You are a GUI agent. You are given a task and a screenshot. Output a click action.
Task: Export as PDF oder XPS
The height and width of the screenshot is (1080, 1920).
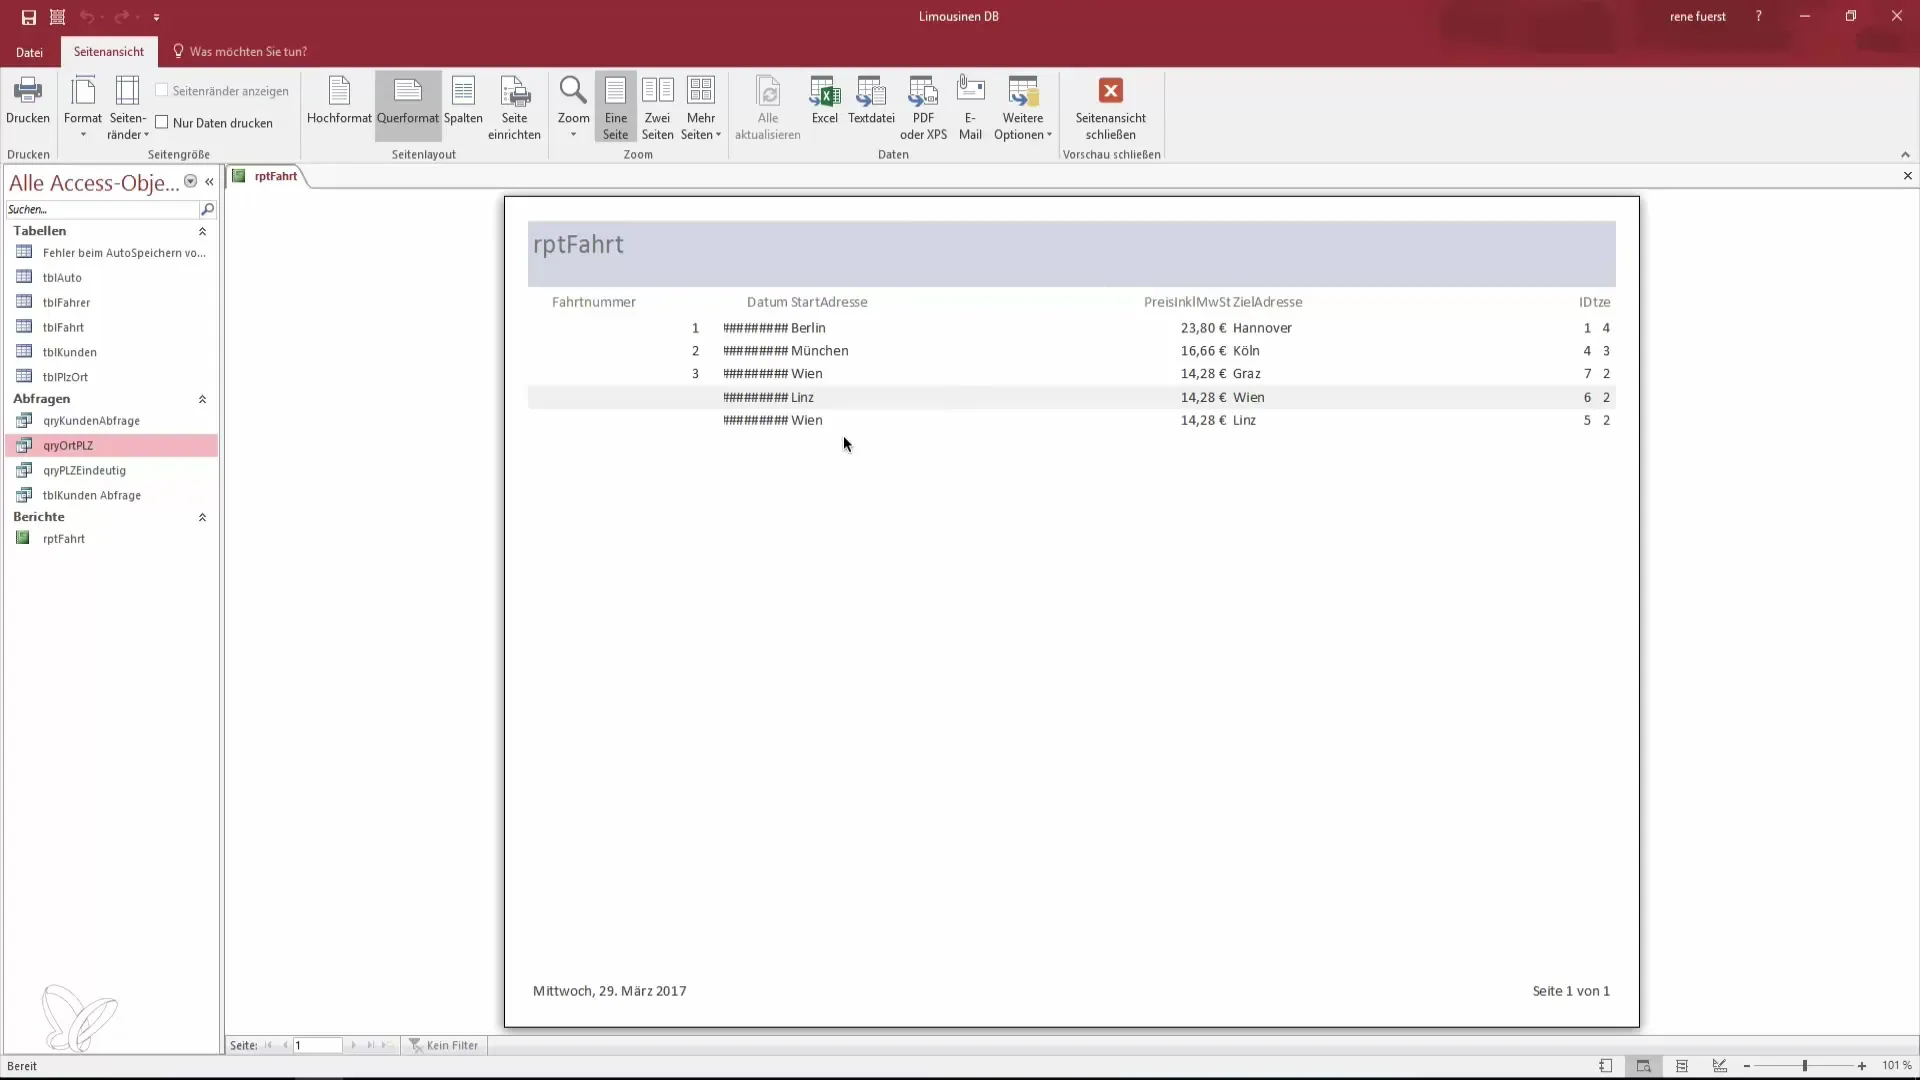(923, 107)
